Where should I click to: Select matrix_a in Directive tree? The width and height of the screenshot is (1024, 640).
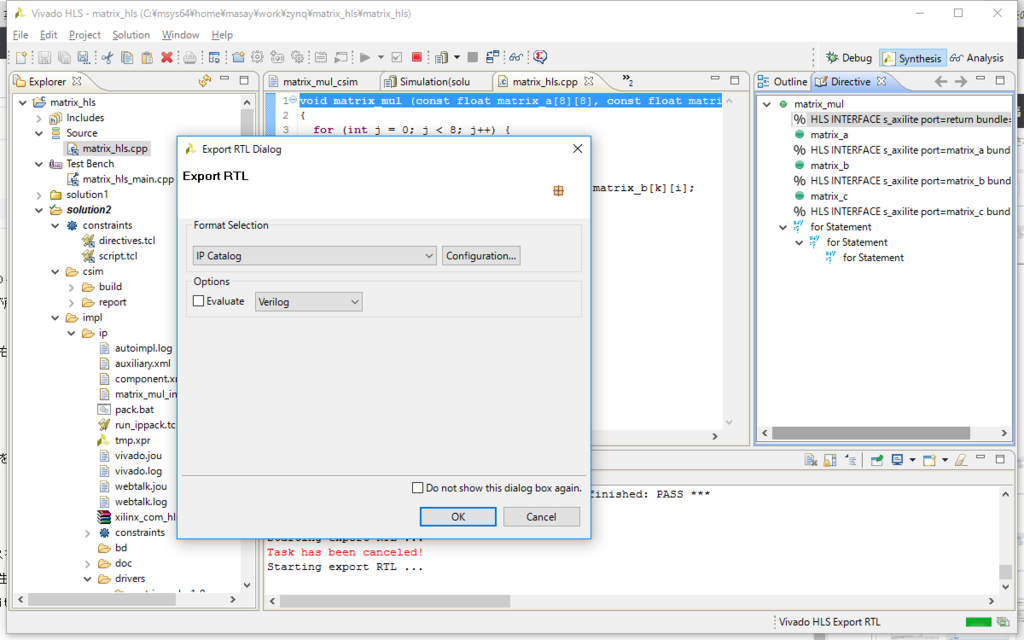pyautogui.click(x=829, y=135)
